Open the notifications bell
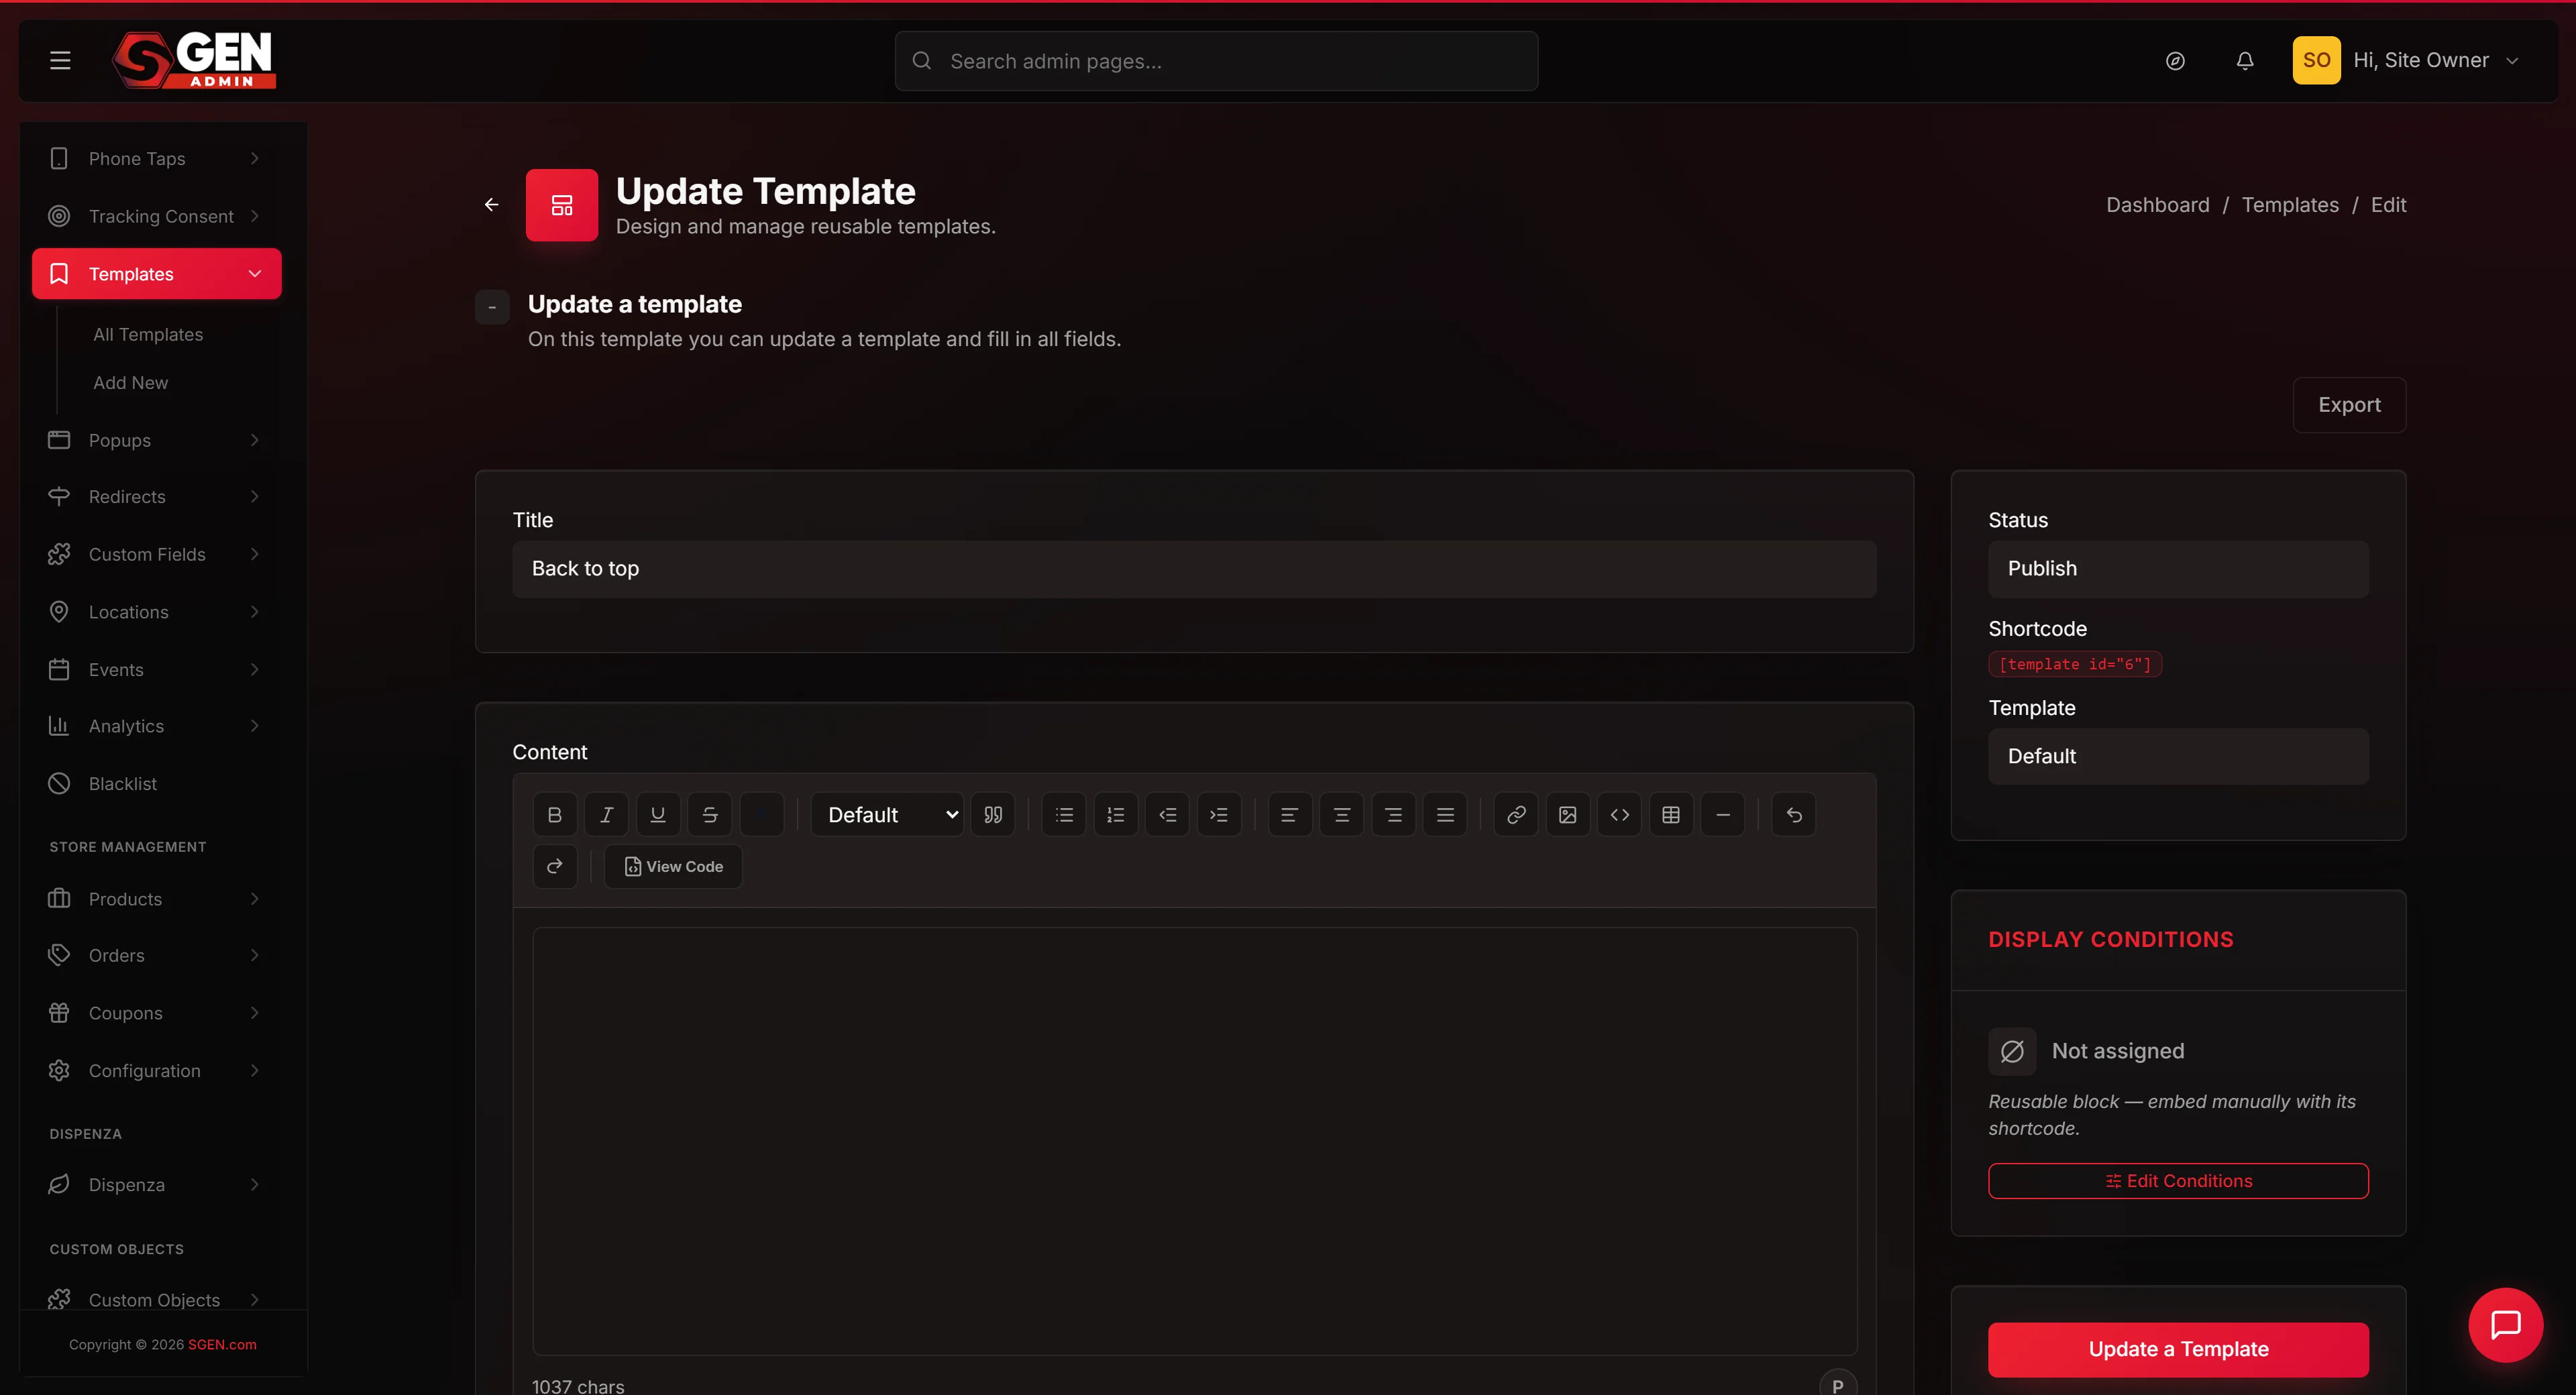 click(2245, 61)
